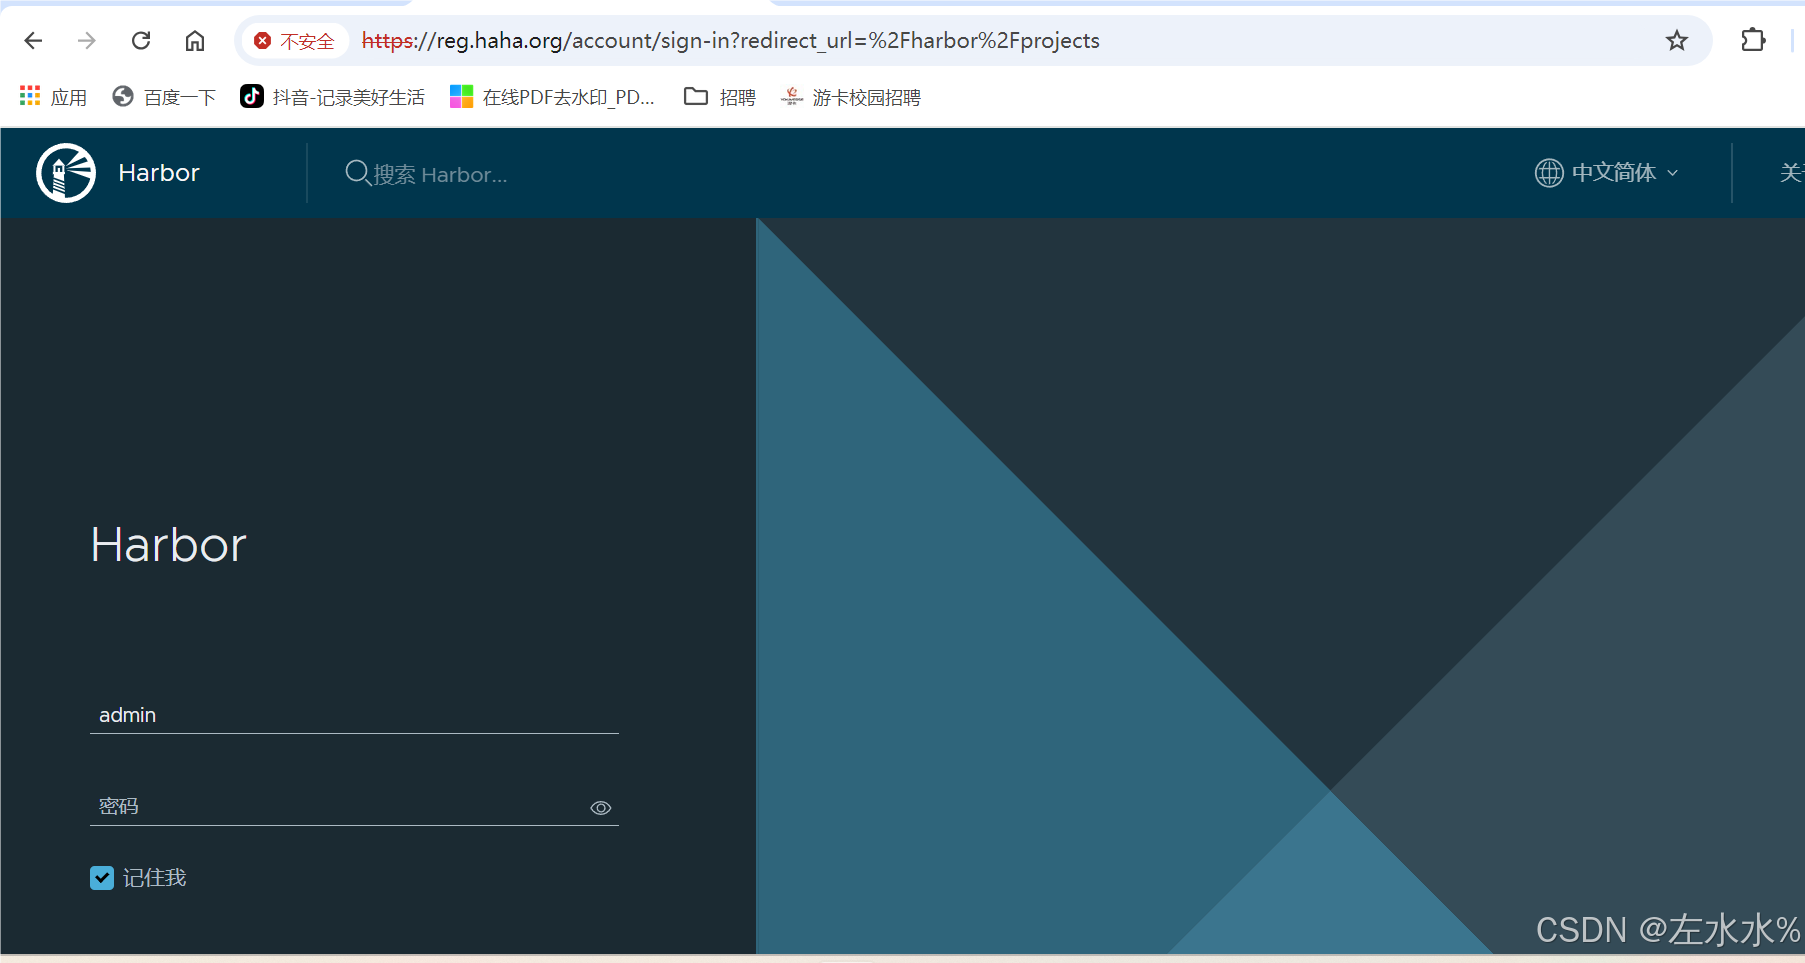Uncheck the 记住我 checkbox
This screenshot has width=1805, height=963.
point(102,878)
